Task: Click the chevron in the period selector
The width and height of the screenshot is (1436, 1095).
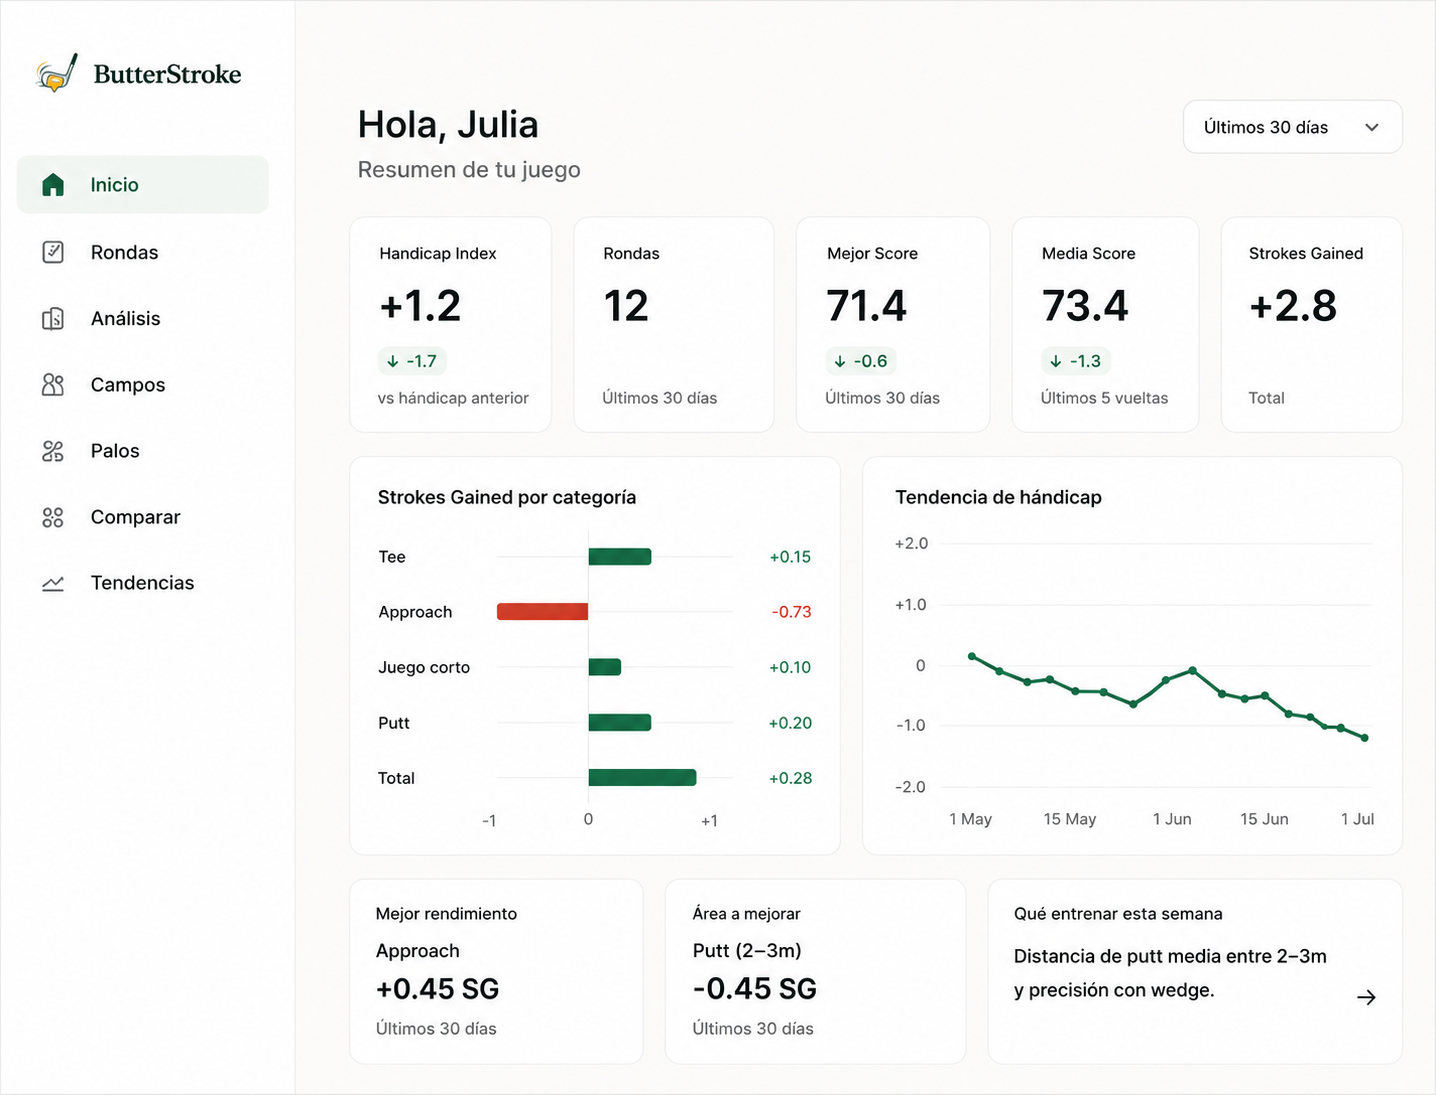Action: pyautogui.click(x=1372, y=127)
